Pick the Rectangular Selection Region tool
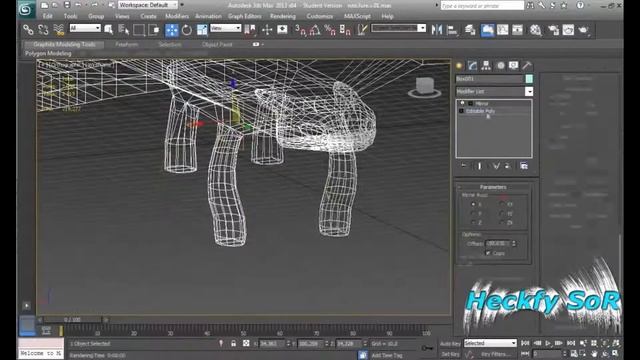640x360 pixels. 139,30
